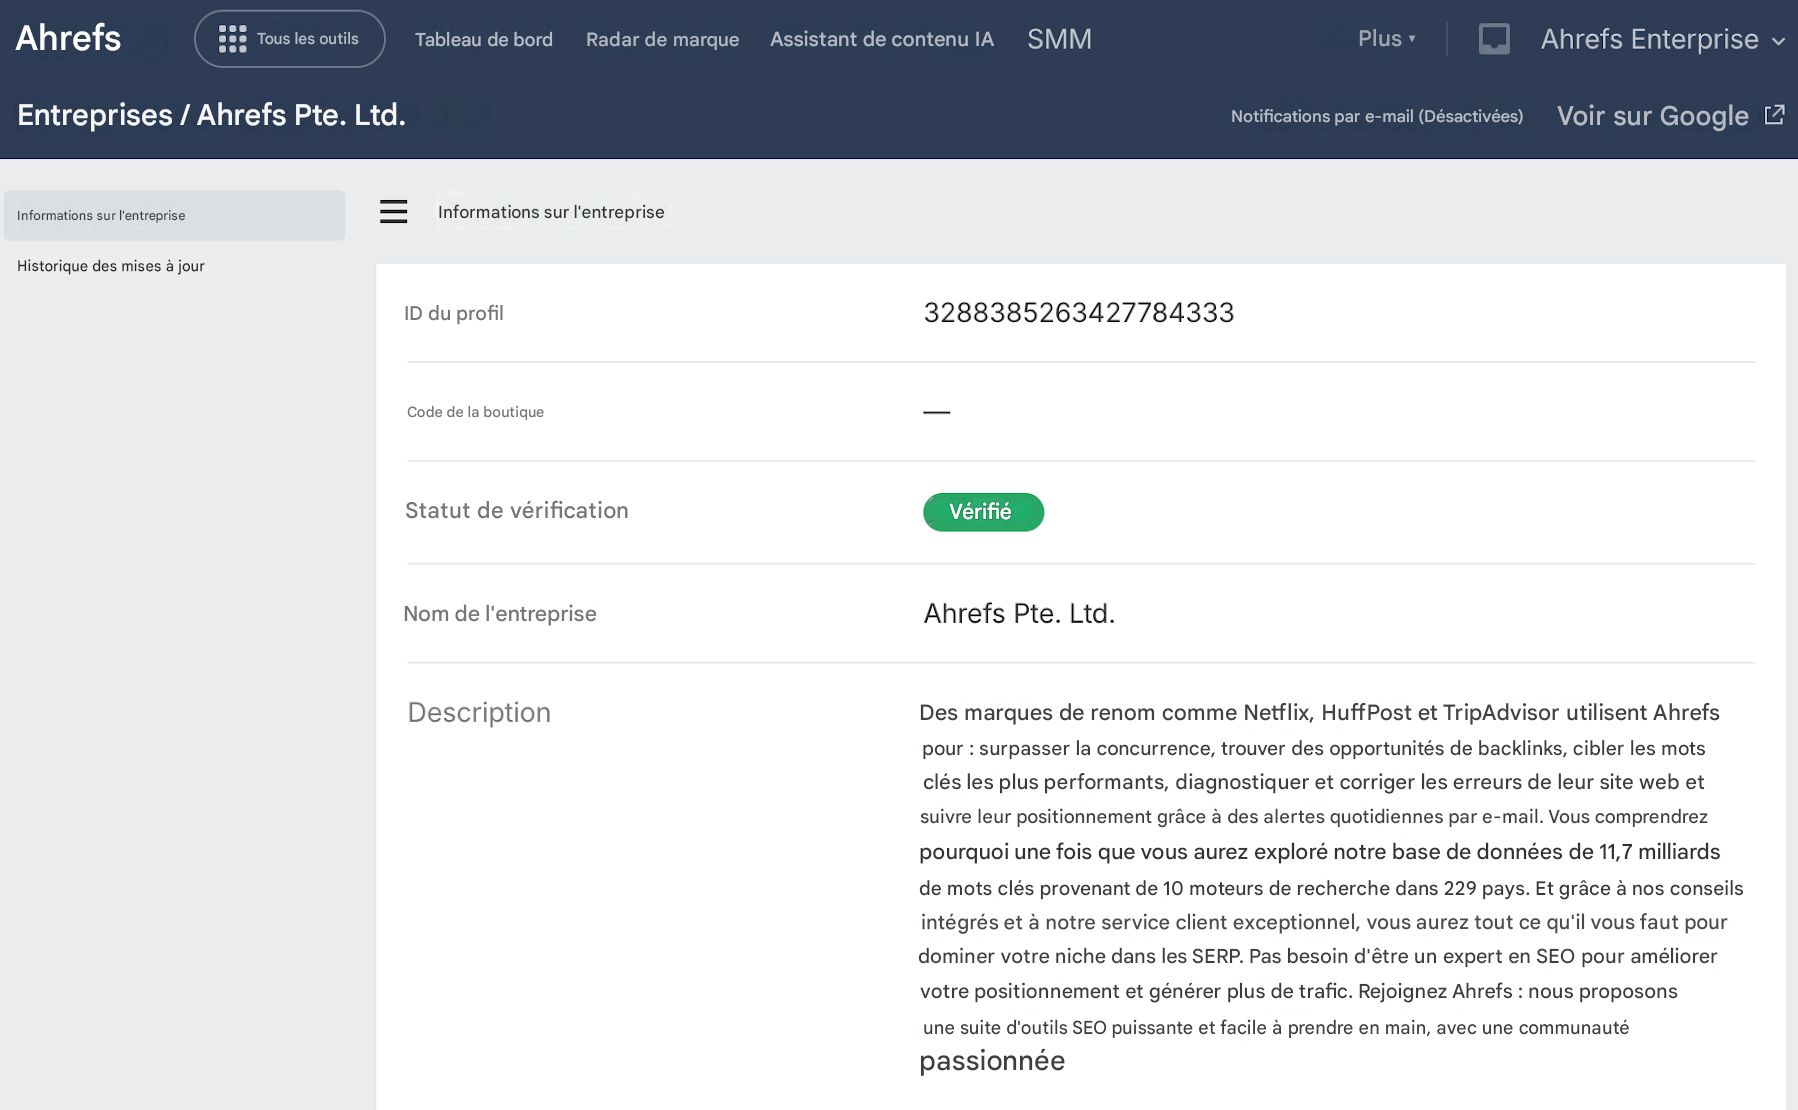The image size is (1798, 1110).
Task: Open the Tous les outils grid menu
Action: [x=289, y=39]
